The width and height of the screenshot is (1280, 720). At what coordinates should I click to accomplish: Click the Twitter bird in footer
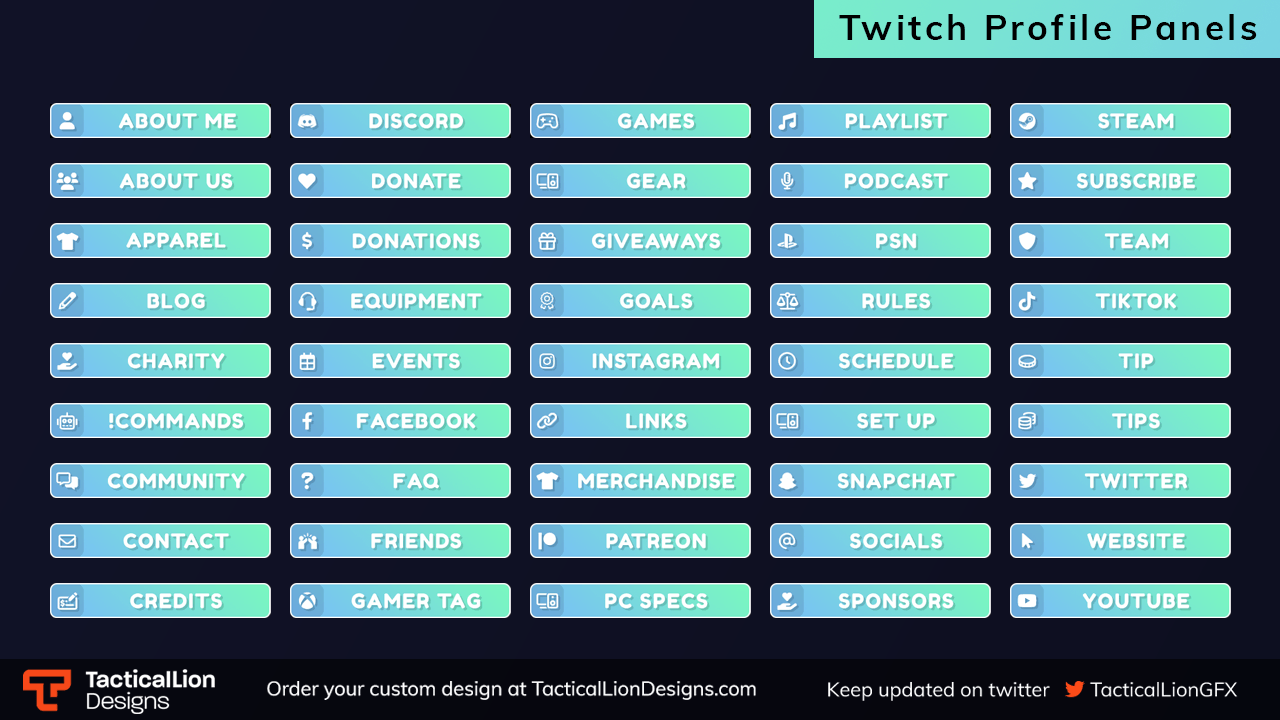pyautogui.click(x=1074, y=689)
